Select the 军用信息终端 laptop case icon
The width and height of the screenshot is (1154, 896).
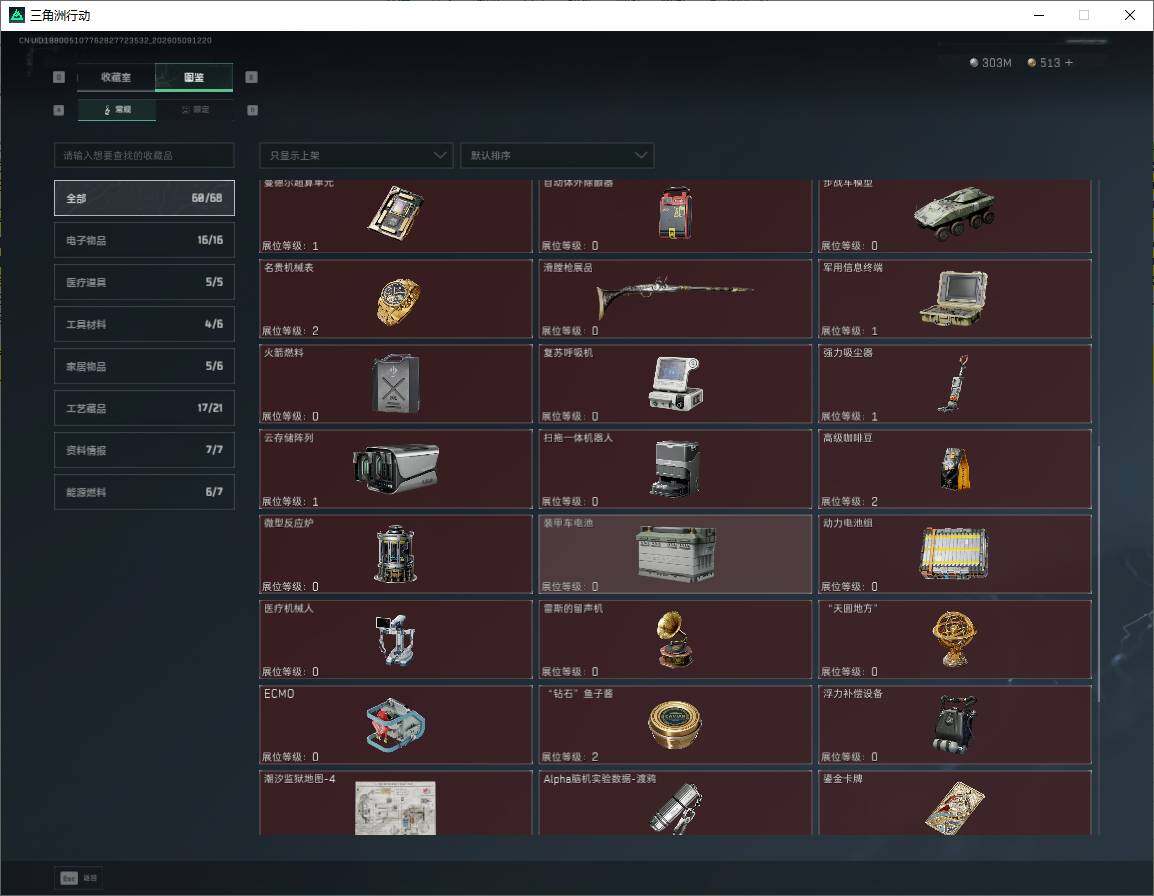[954, 298]
